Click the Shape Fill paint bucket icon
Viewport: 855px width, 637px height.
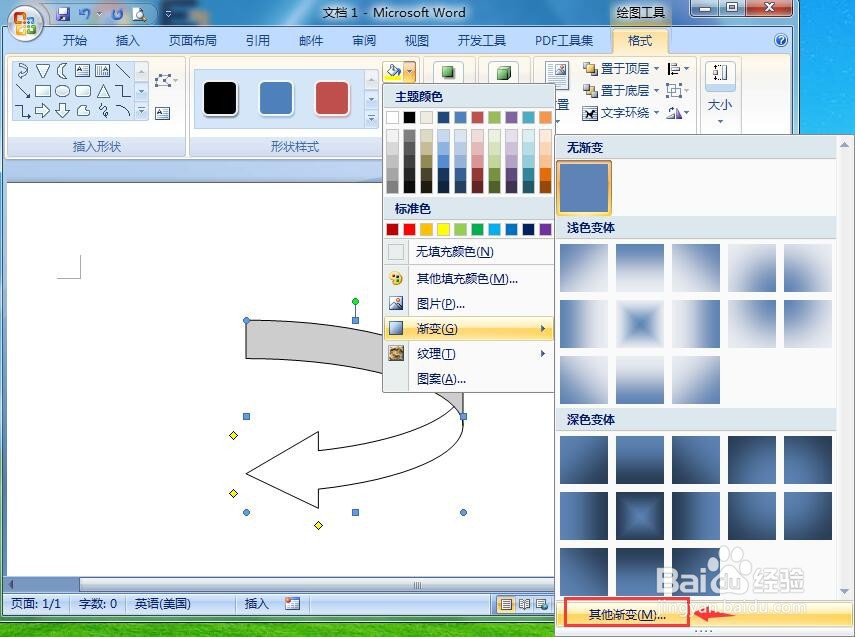coord(393,70)
